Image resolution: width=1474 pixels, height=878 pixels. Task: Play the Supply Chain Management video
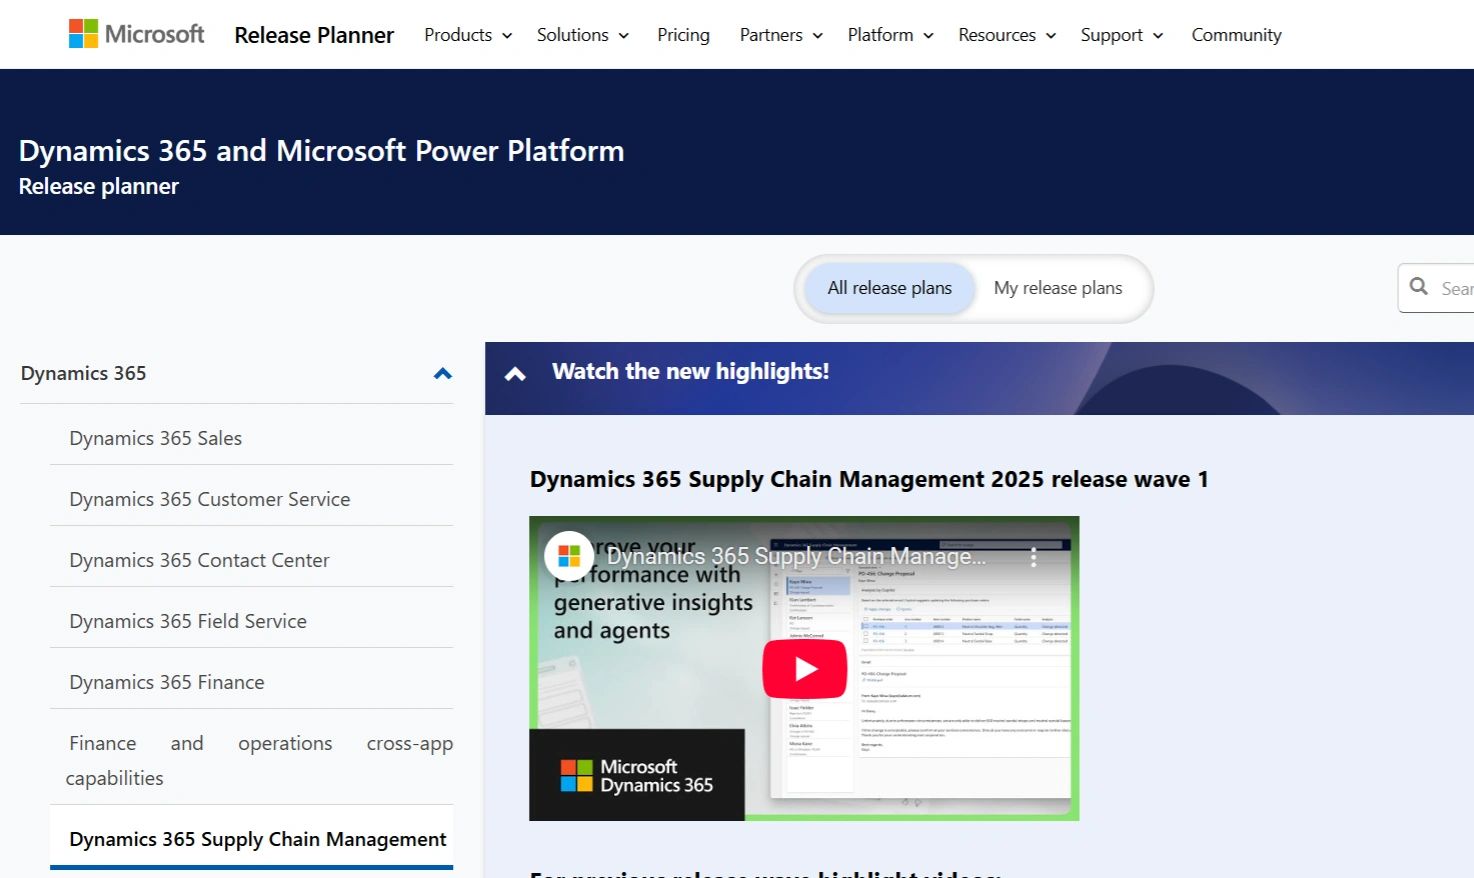coord(804,669)
